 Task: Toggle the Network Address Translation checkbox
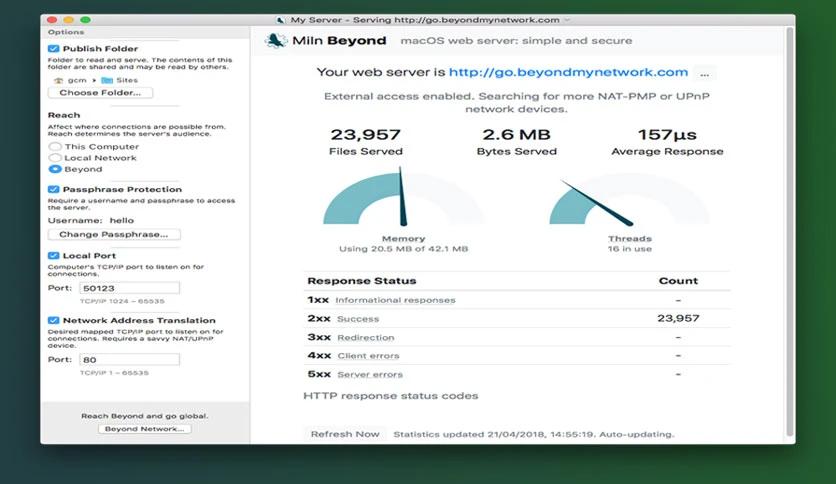point(53,320)
